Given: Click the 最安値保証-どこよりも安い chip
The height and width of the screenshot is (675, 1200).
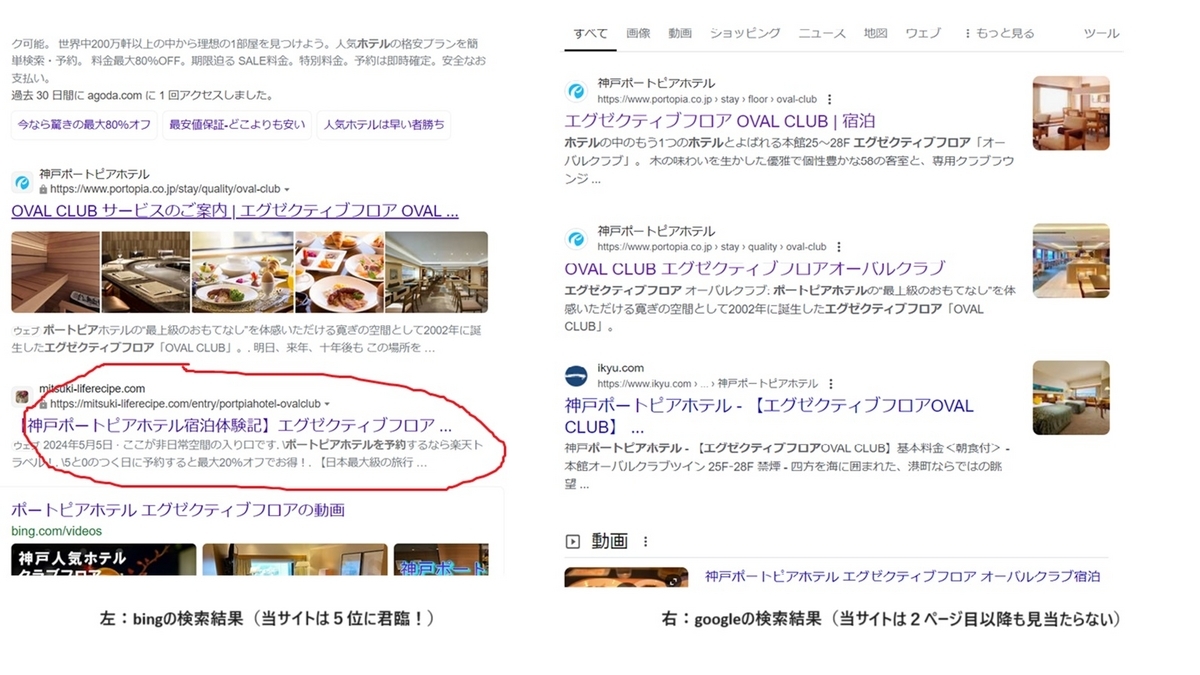Looking at the screenshot, I should pos(237,125).
